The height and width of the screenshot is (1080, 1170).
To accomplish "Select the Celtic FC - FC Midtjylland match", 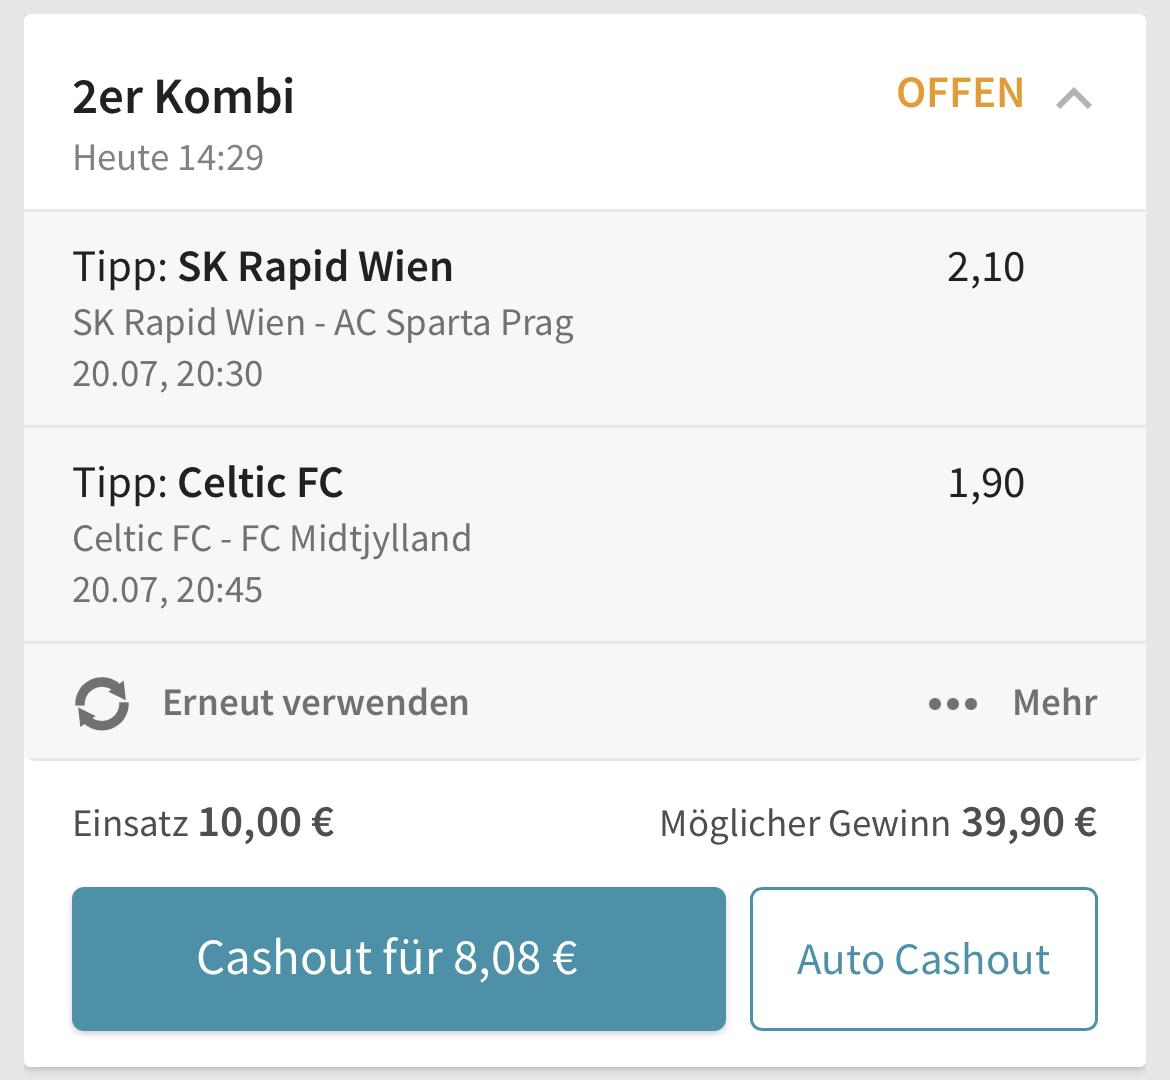I will click(272, 539).
